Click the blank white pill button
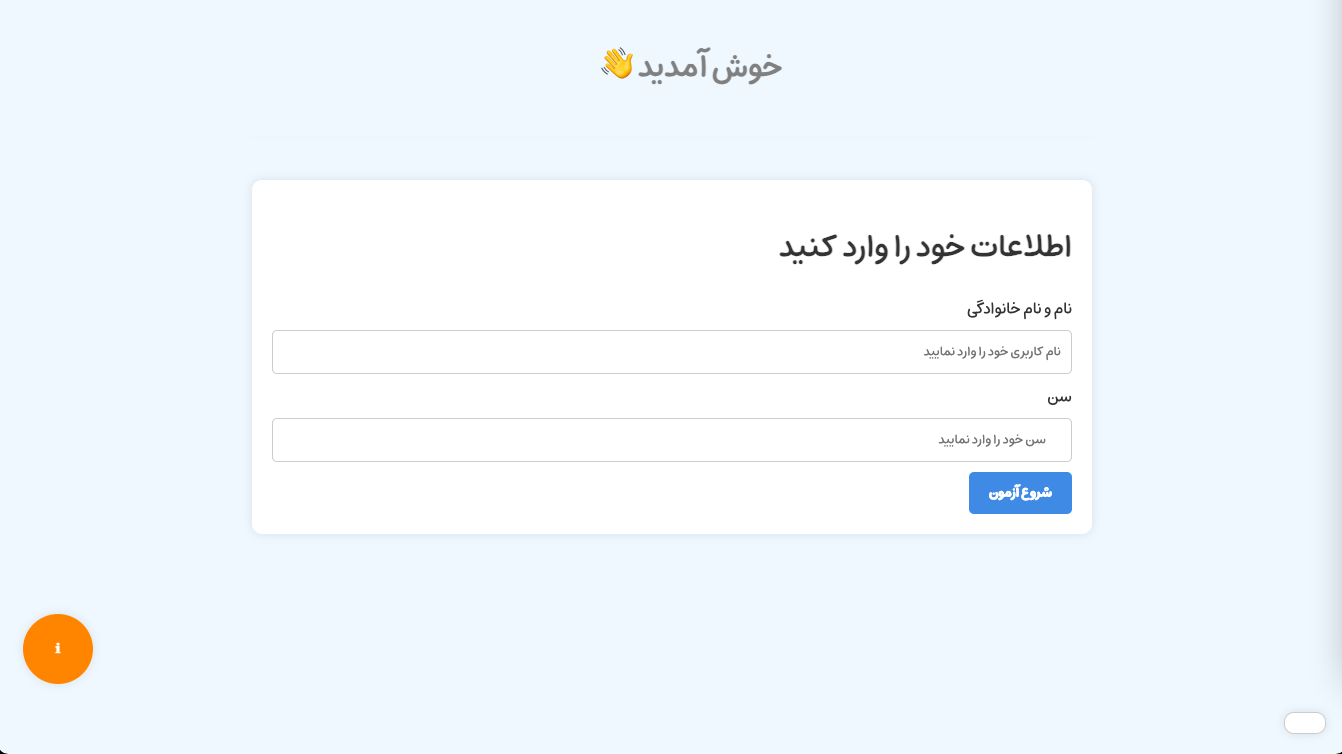Screen dimensions: 1342x754 click(1305, 723)
